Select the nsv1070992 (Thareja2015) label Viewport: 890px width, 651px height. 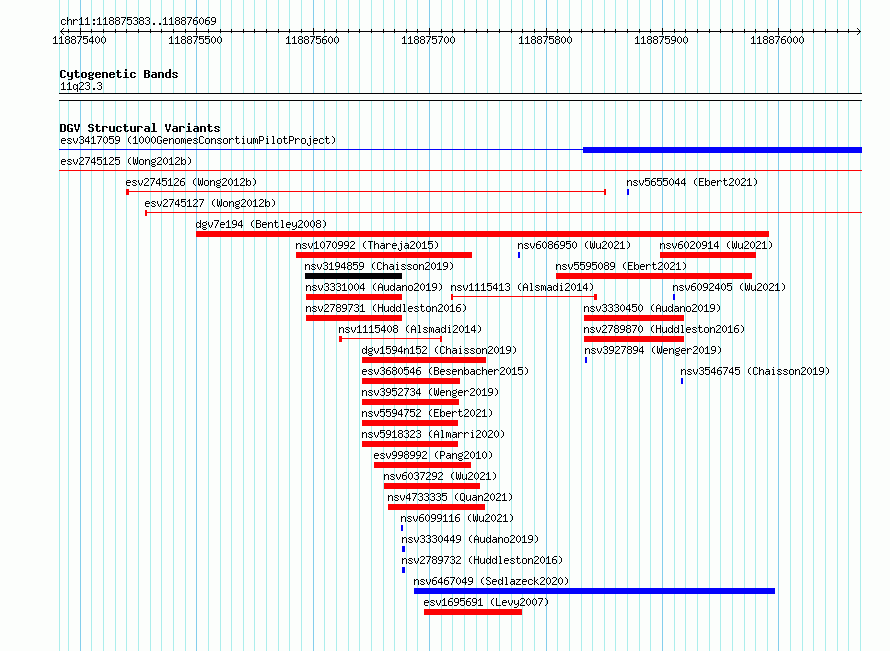pyautogui.click(x=367, y=245)
